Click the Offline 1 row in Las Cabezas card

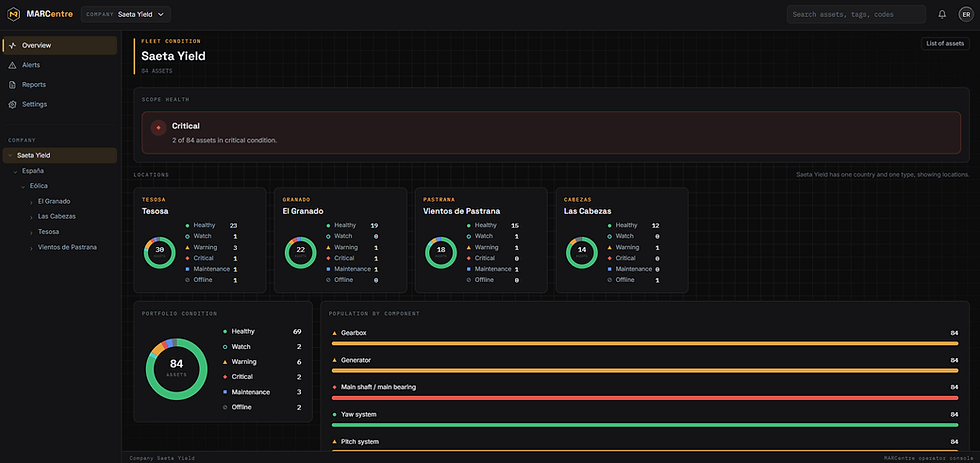(x=634, y=280)
